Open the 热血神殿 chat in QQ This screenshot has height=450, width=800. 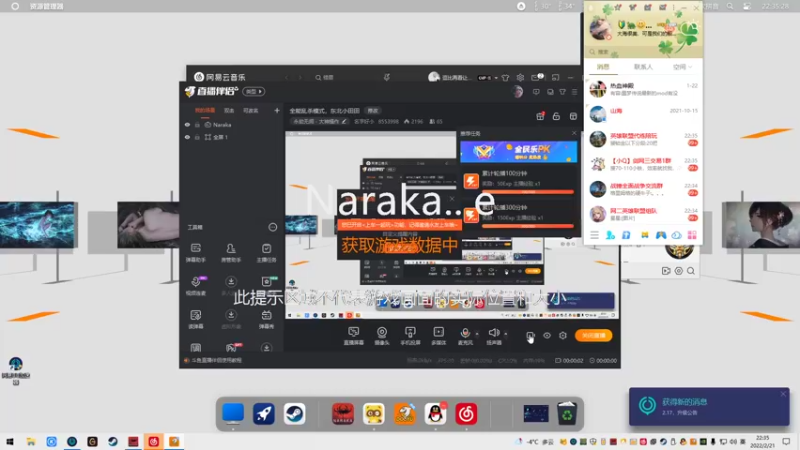click(643, 89)
